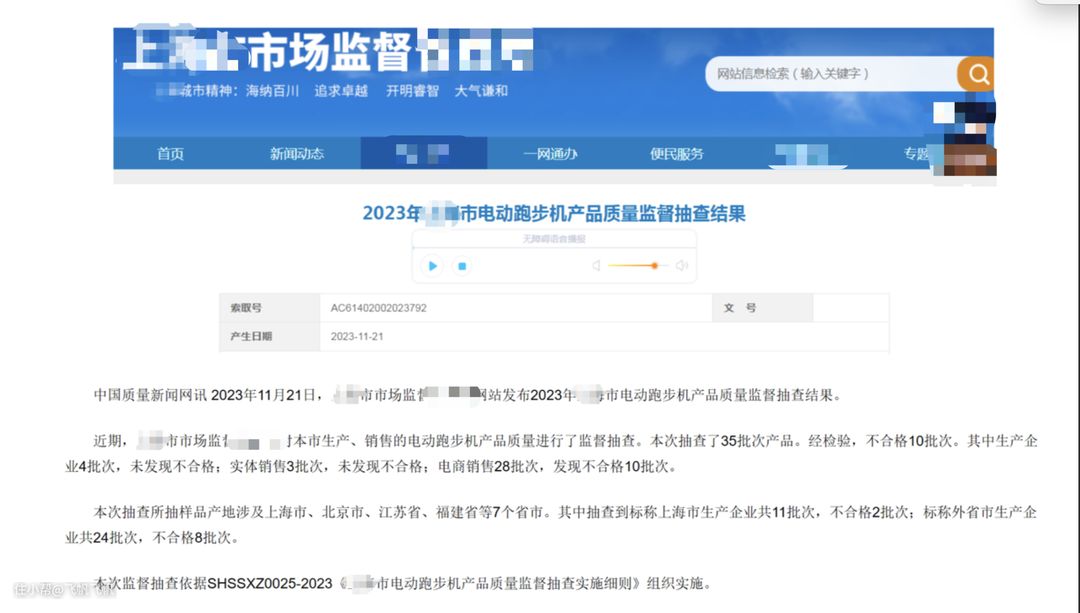Screen dimensions: 1080x613
Task: Click the article title about 电动跑步机
Action: (553, 214)
